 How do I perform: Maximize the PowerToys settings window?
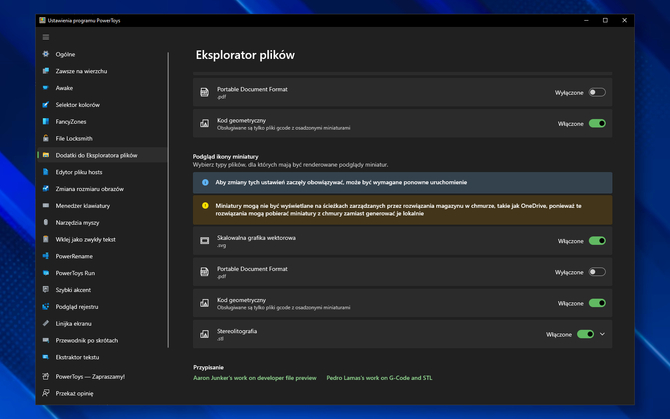click(605, 21)
